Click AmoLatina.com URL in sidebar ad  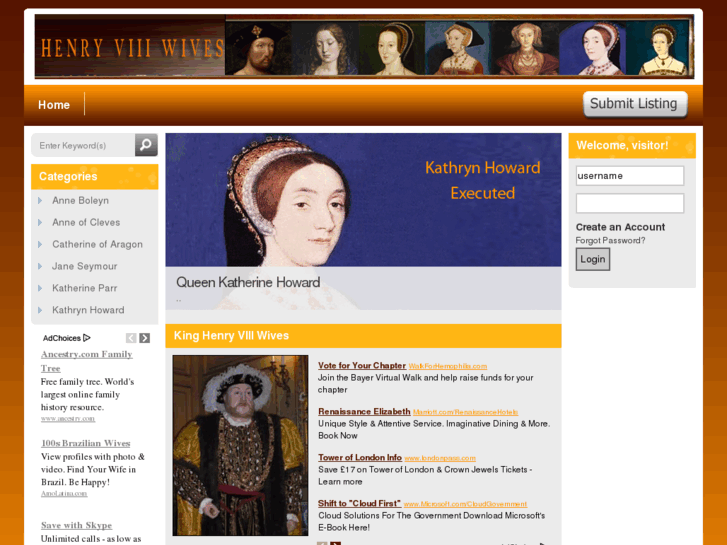click(x=64, y=494)
